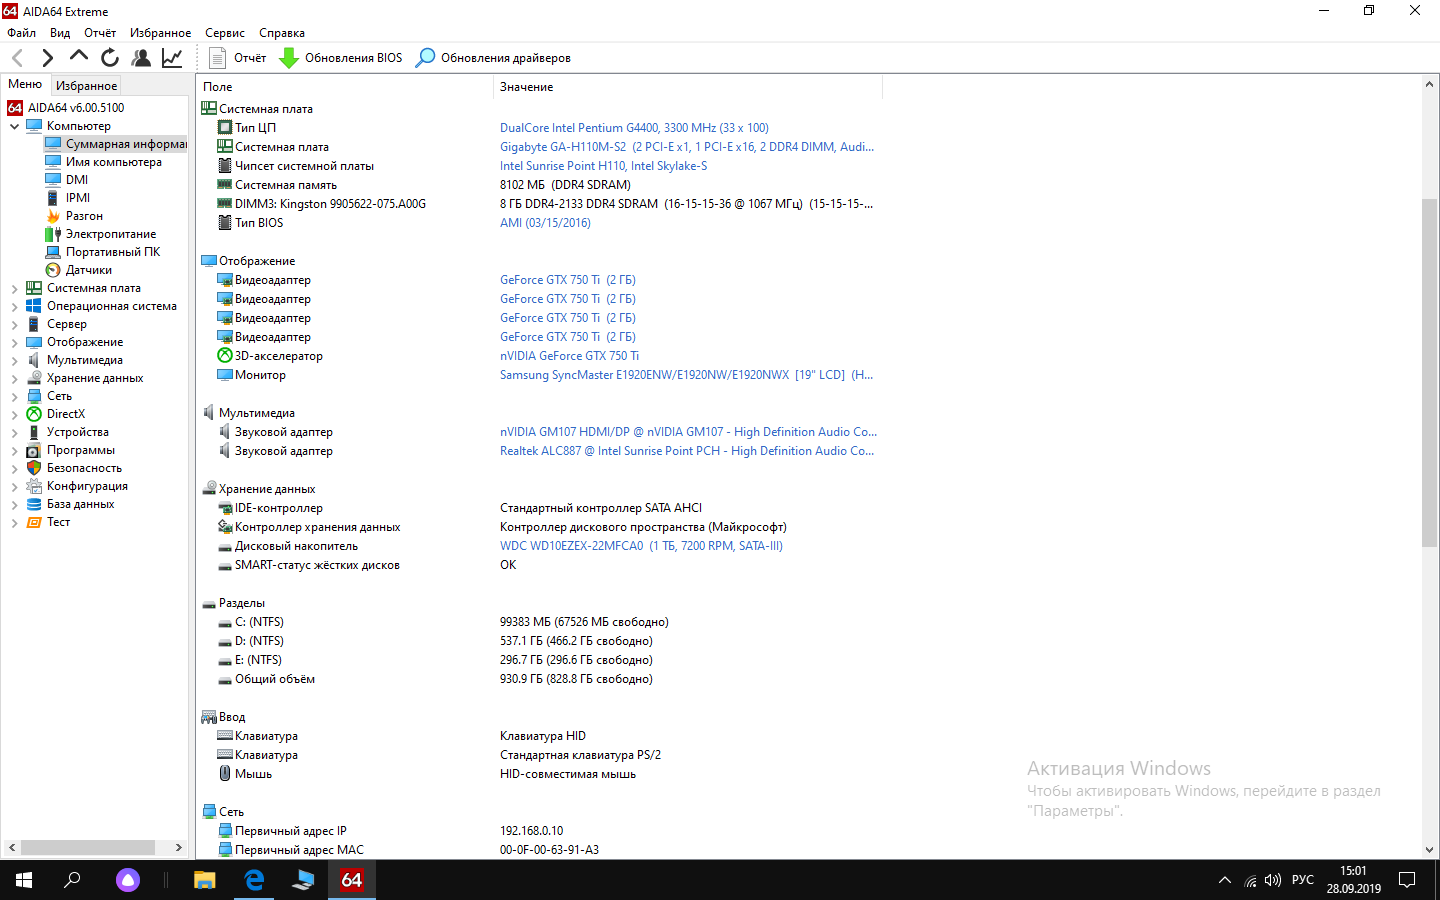The width and height of the screenshot is (1440, 900).
Task: Click the Безопасность shield icon in tree
Action: (x=34, y=468)
